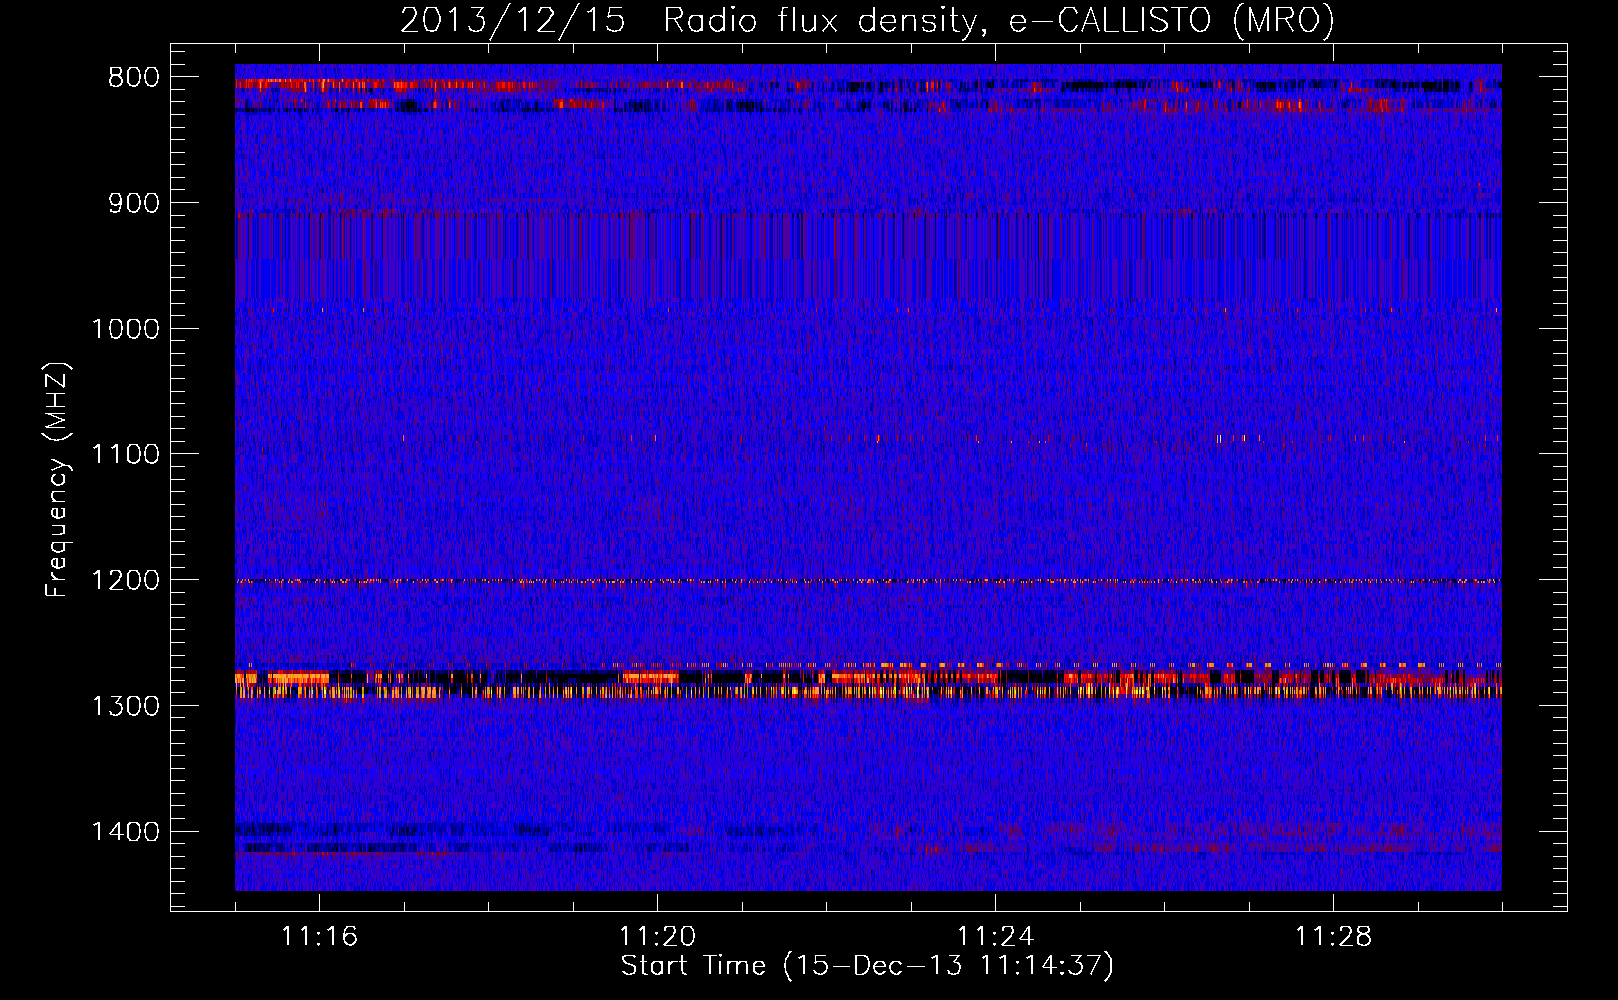
Task: Click the 11:28 time tick label
Action: 1333,937
